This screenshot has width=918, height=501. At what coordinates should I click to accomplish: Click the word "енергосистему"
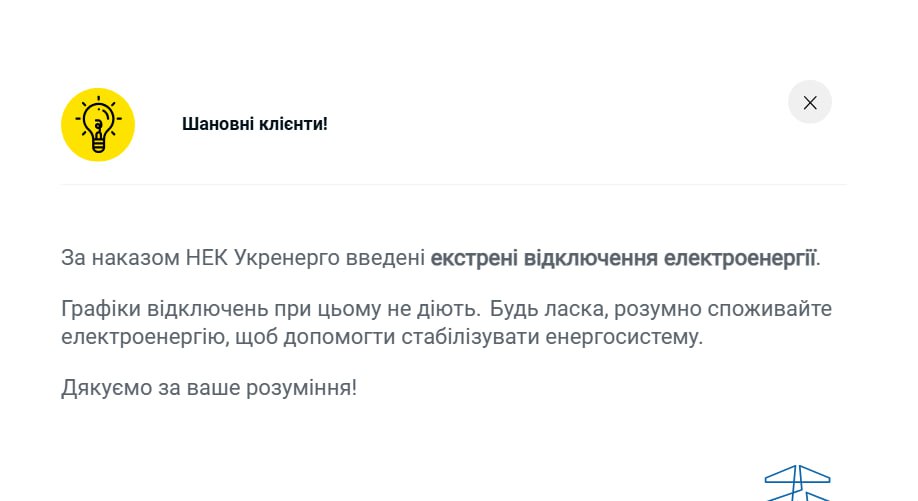(x=622, y=337)
